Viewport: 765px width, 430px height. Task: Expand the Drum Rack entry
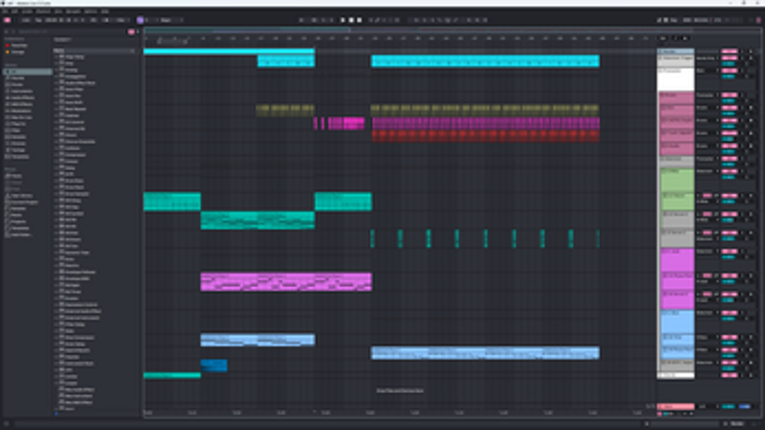click(x=56, y=187)
